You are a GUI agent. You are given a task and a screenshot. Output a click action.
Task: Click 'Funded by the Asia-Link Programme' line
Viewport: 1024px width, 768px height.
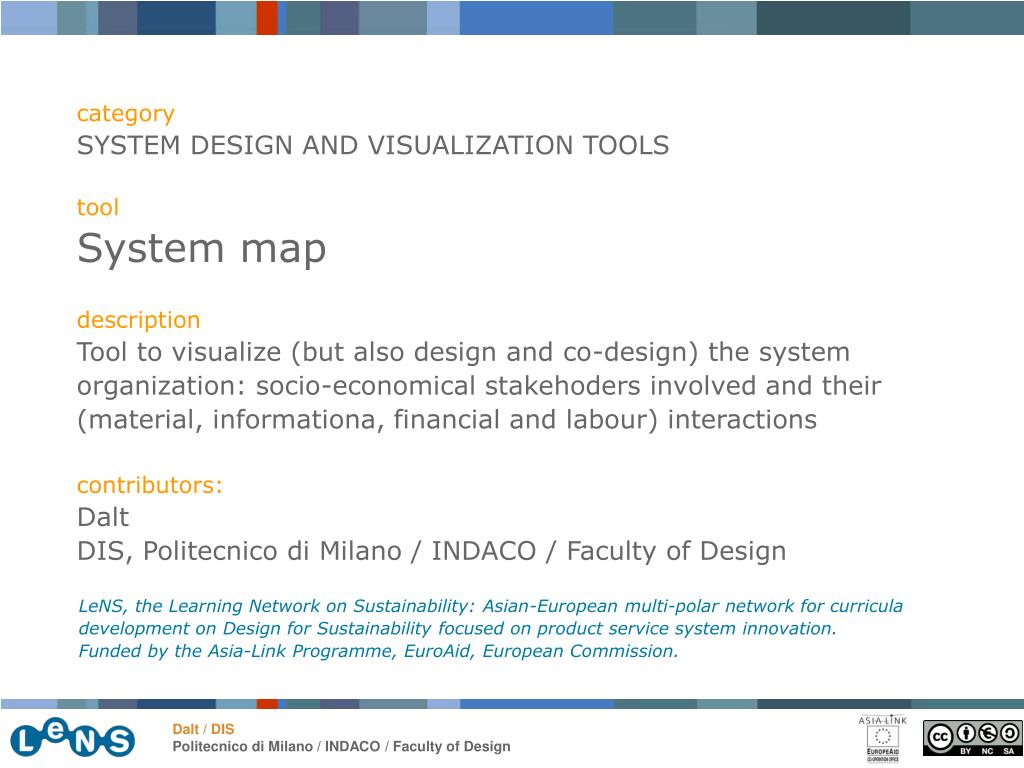[x=378, y=651]
